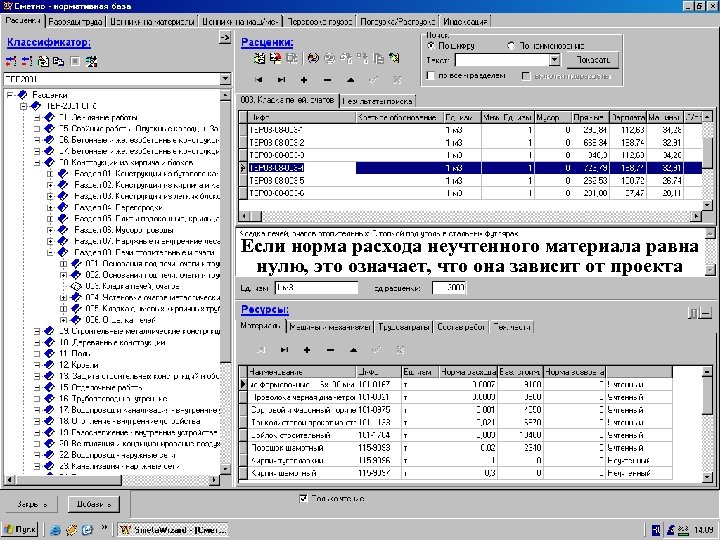Open the 'Погрузка/Разгрузка' top tab

(x=397, y=22)
